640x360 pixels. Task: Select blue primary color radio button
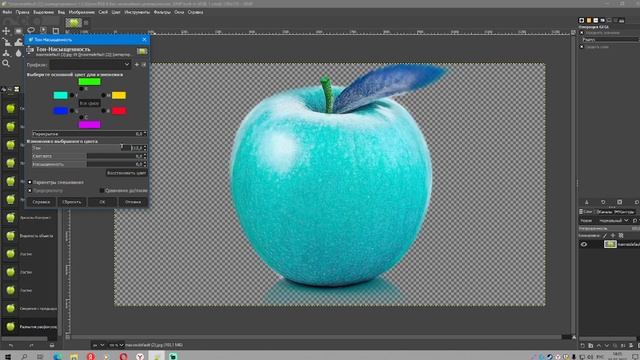(x=72, y=111)
